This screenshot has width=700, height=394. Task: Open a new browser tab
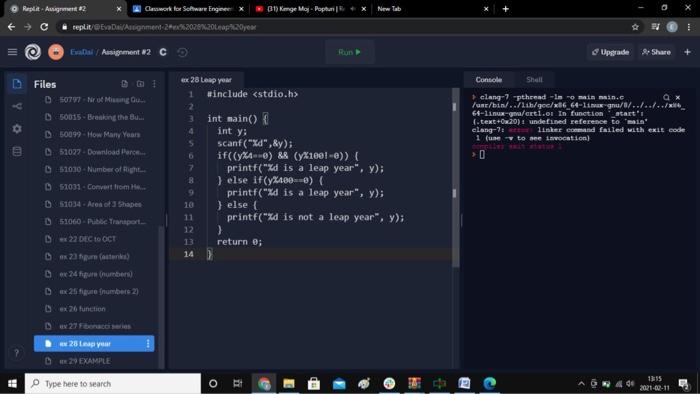click(505, 9)
